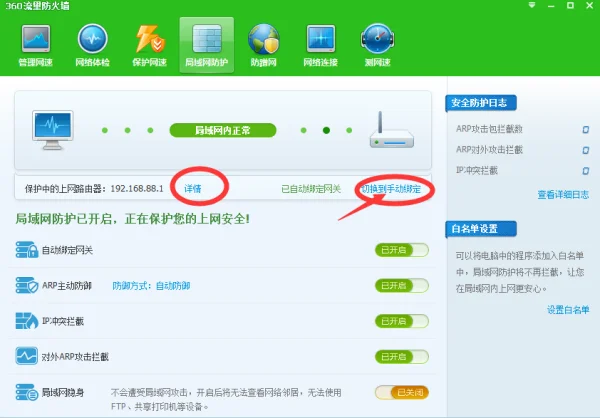600x418 pixels.
Task: Maximize the 360流量防火墙 window
Action: (570, 5)
